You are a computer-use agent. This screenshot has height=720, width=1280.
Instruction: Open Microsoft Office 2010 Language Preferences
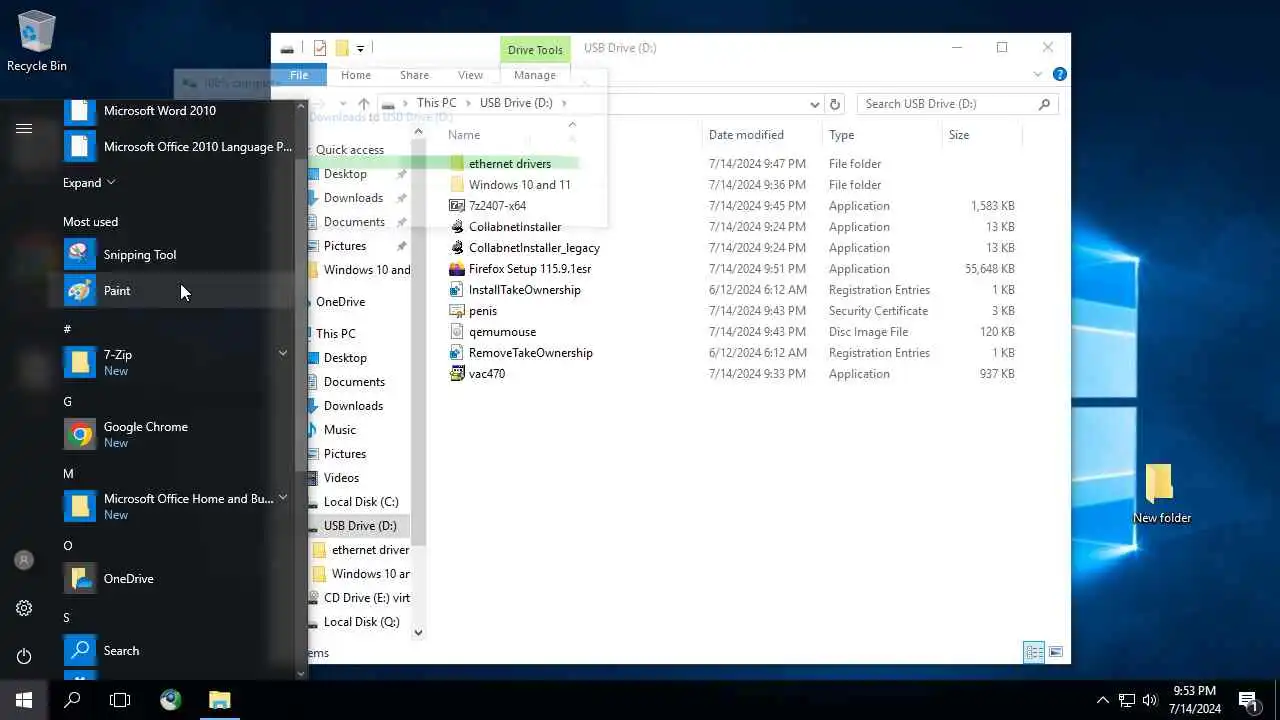click(x=178, y=147)
